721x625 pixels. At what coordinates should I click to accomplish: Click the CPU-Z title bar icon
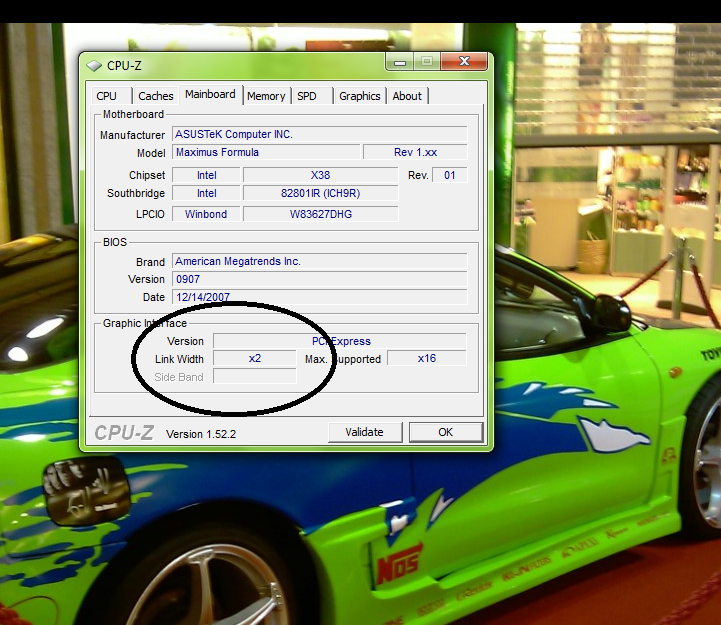pyautogui.click(x=94, y=66)
